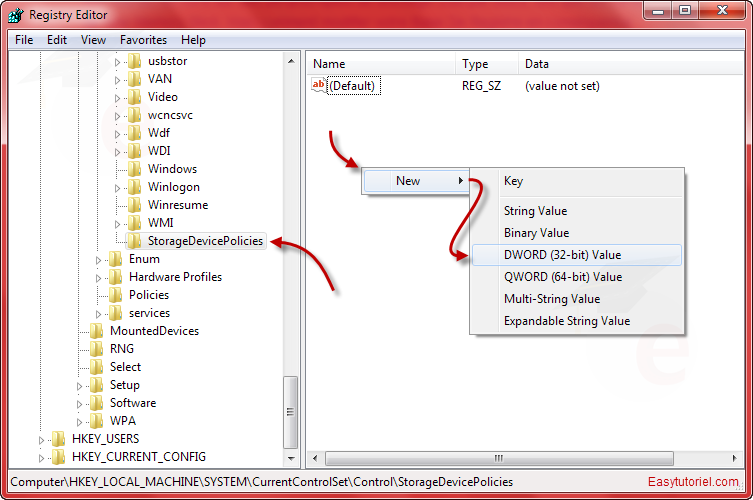Screen dimensions: 753x500
Task: Click the MountedDevices folder icon
Action: 97,331
